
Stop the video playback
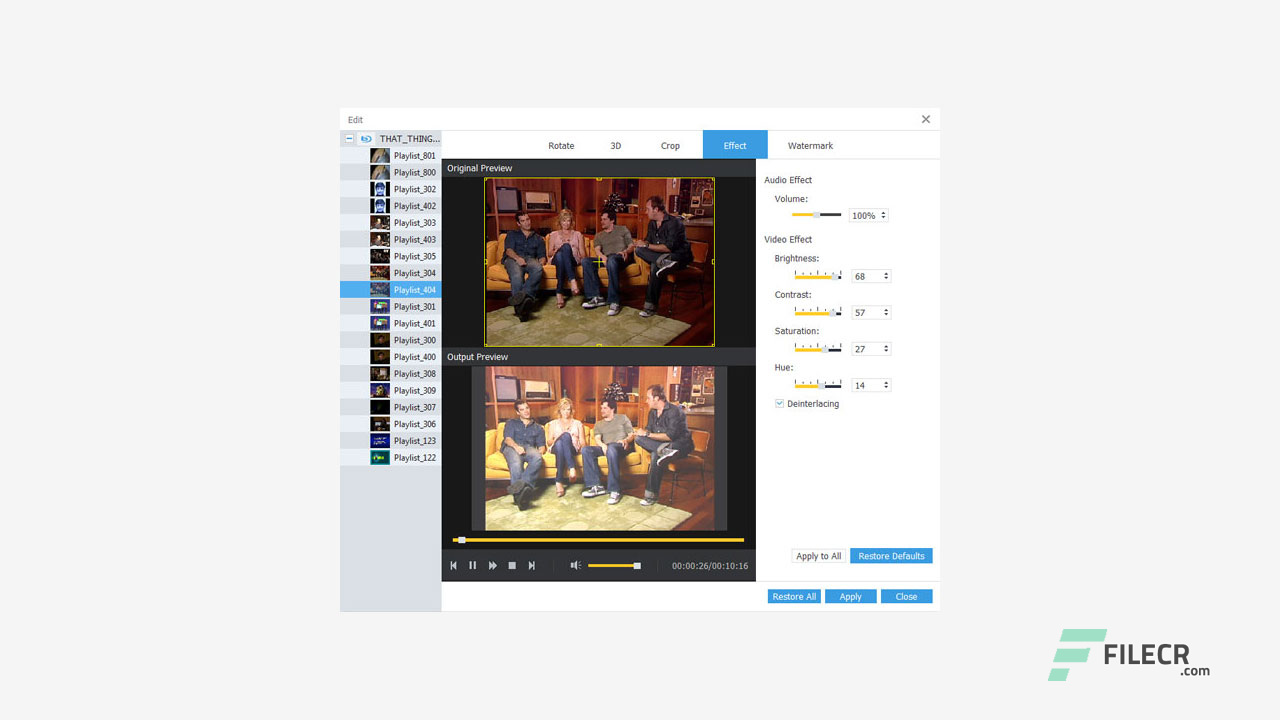pyautogui.click(x=512, y=566)
